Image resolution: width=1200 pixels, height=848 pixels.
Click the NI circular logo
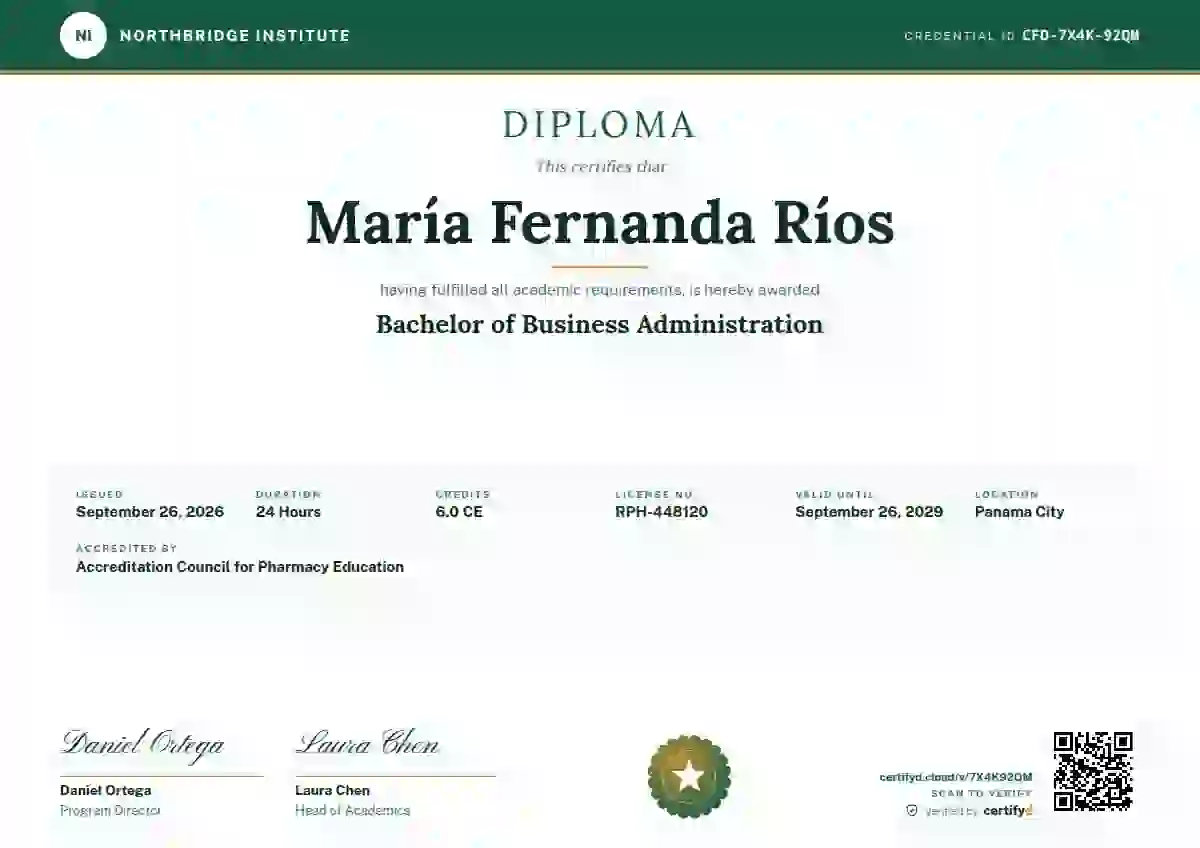[x=81, y=36]
